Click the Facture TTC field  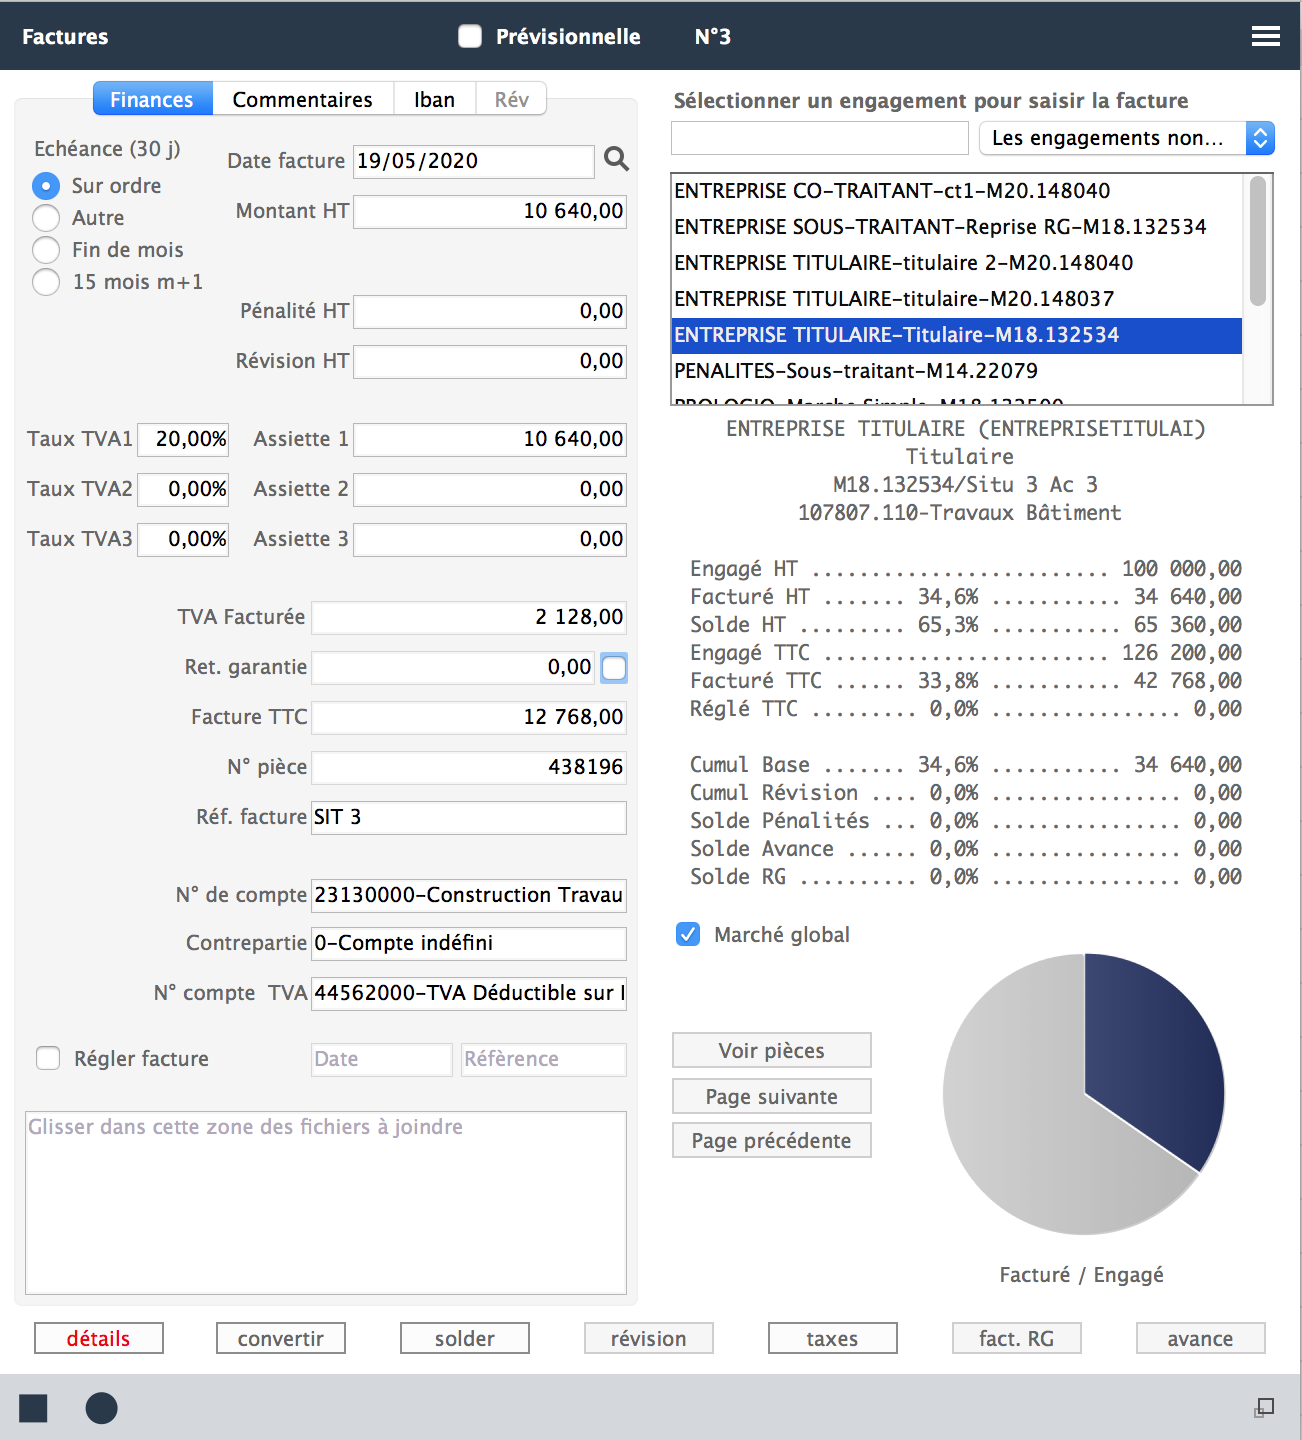(469, 717)
